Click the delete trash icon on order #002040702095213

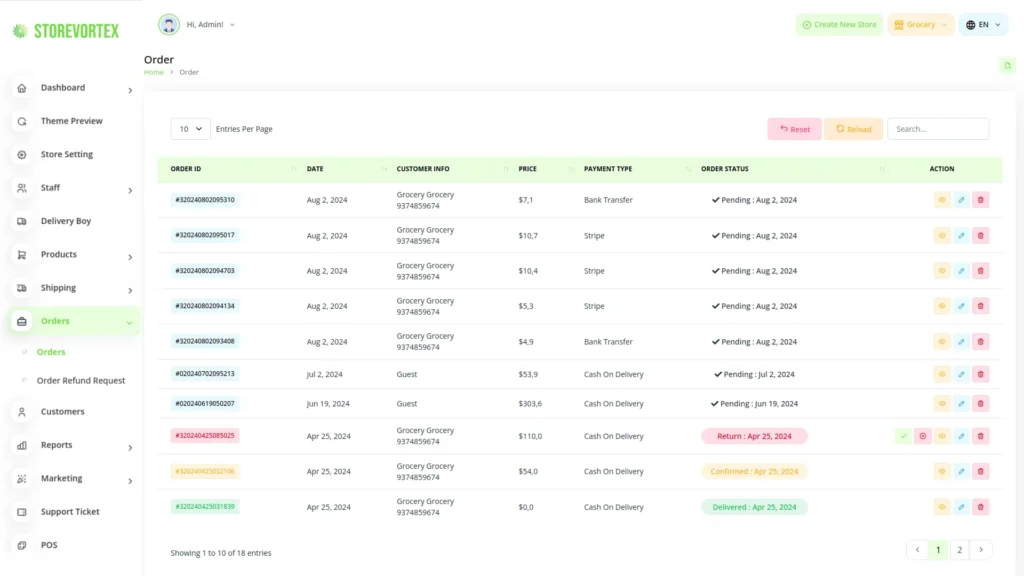click(x=981, y=375)
